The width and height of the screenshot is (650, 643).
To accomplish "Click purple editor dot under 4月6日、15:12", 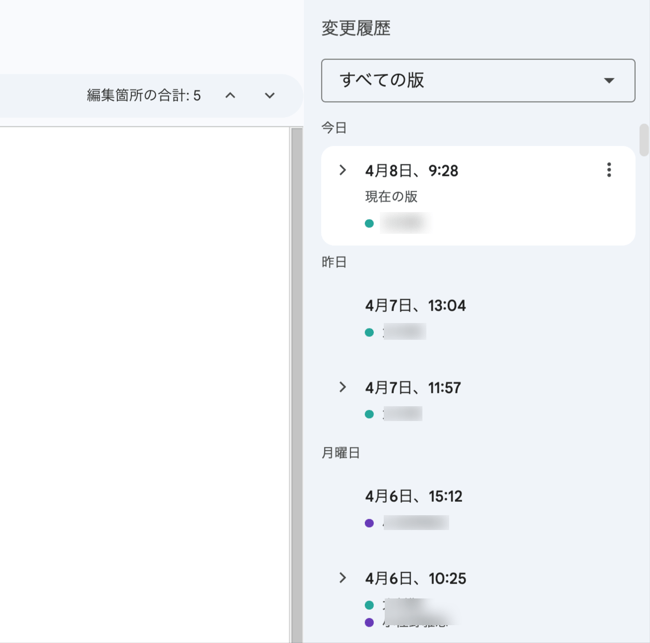I will (x=369, y=523).
